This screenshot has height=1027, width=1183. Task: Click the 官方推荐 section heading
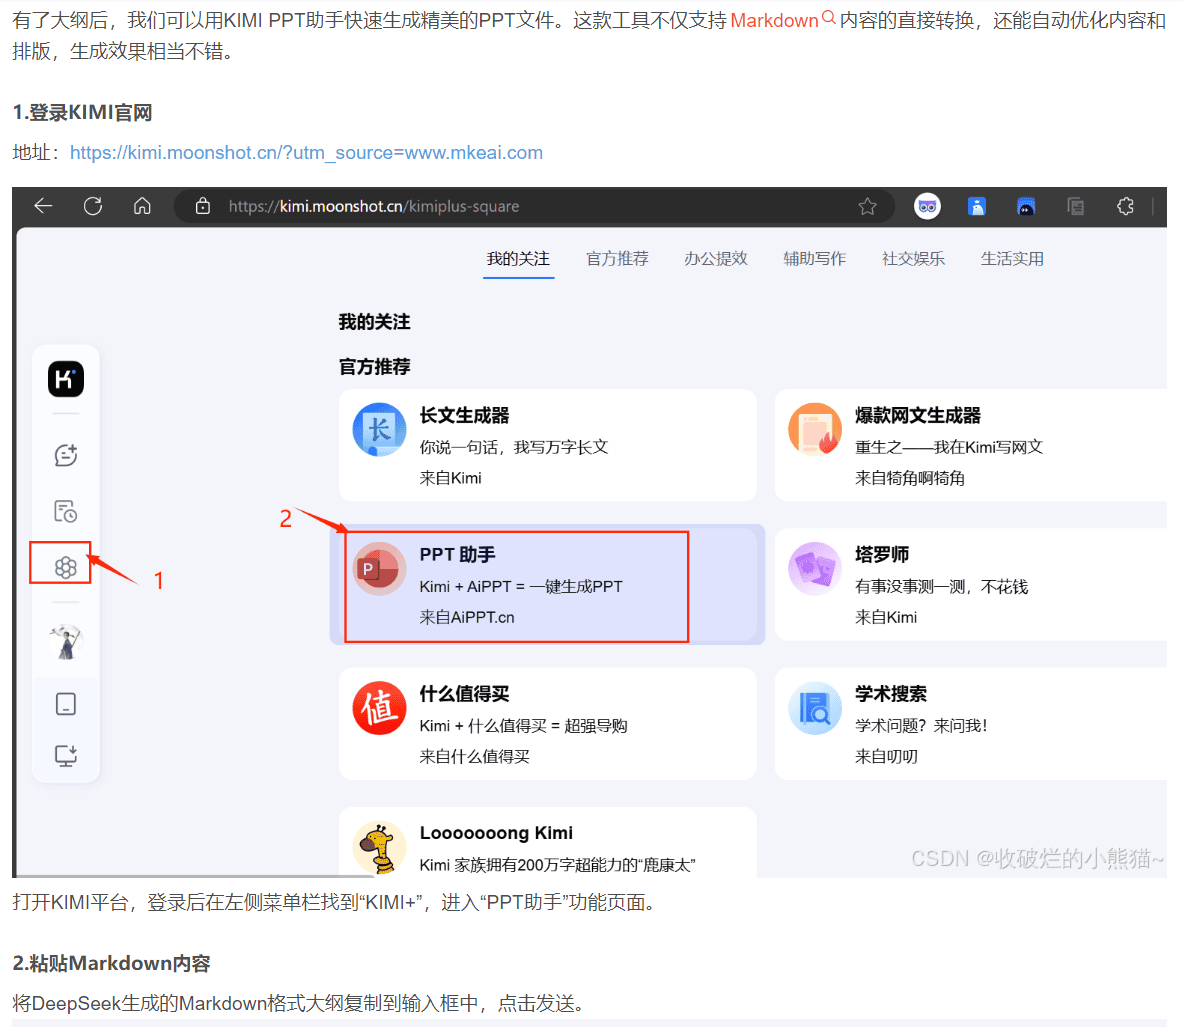(374, 367)
